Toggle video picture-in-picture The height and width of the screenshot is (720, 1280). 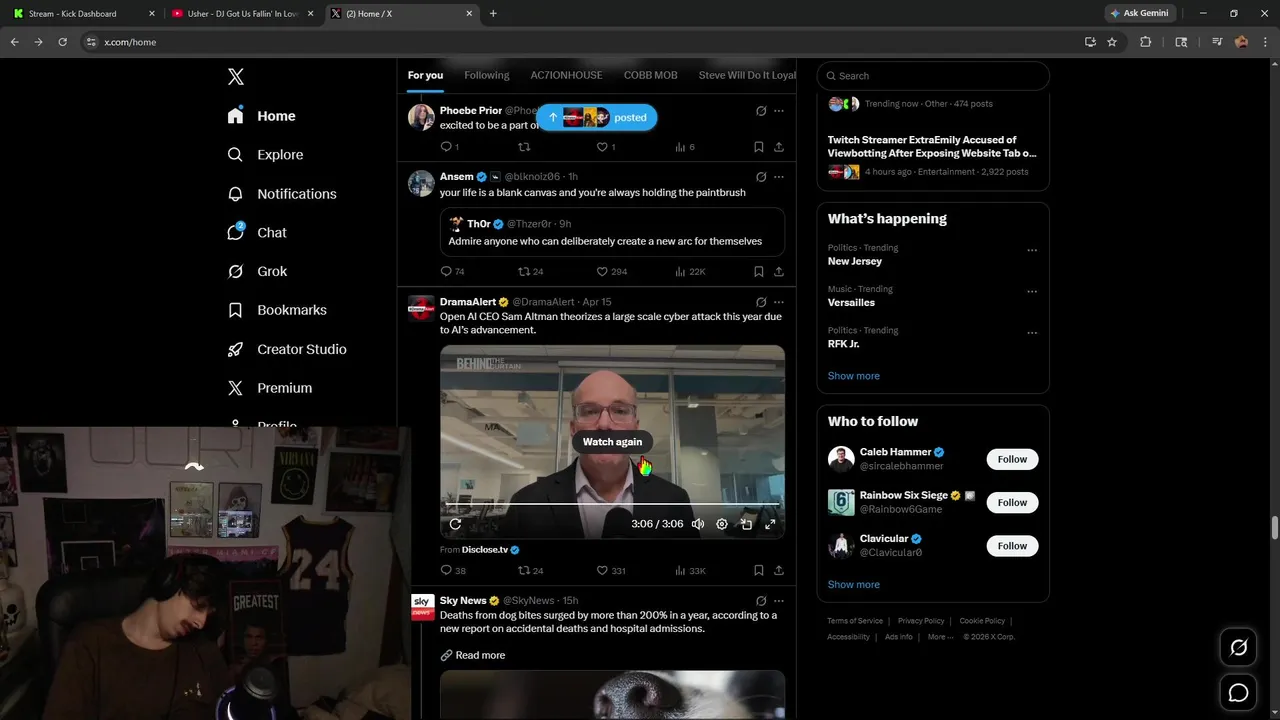tap(746, 524)
